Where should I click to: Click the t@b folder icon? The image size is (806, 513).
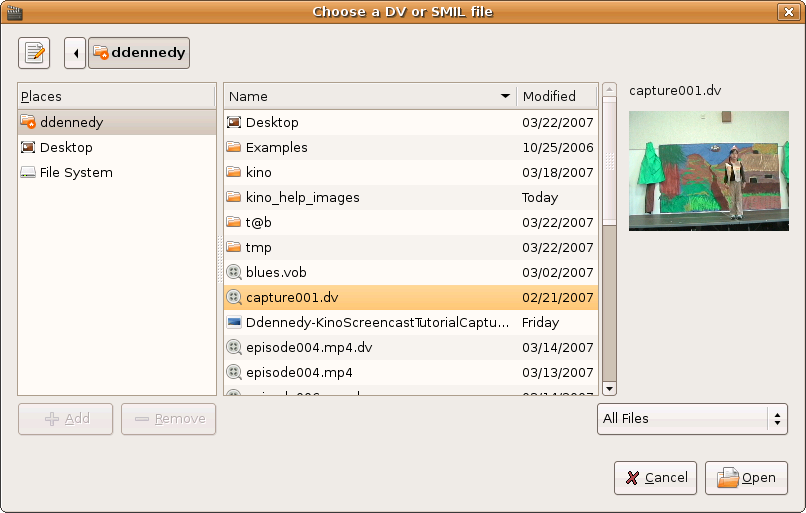pyautogui.click(x=234, y=222)
